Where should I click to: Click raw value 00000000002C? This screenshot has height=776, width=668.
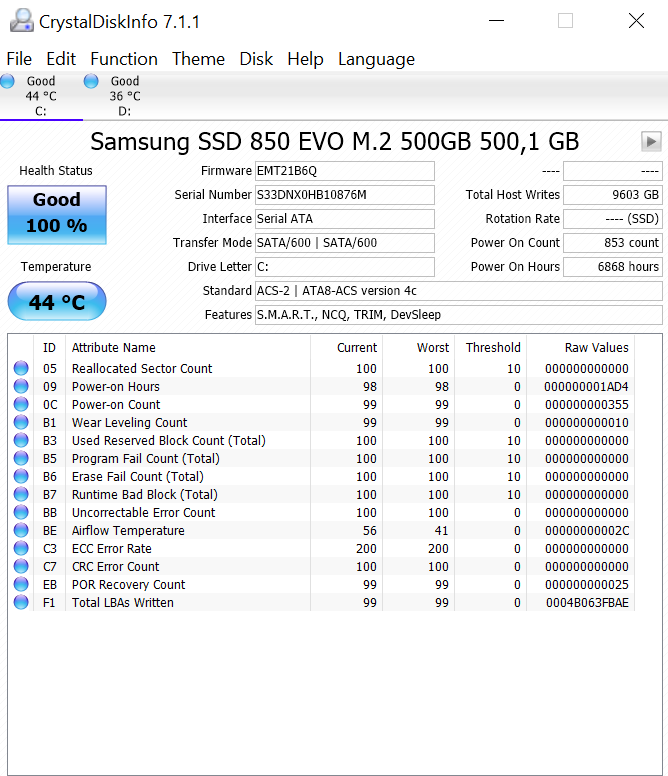click(x=587, y=531)
